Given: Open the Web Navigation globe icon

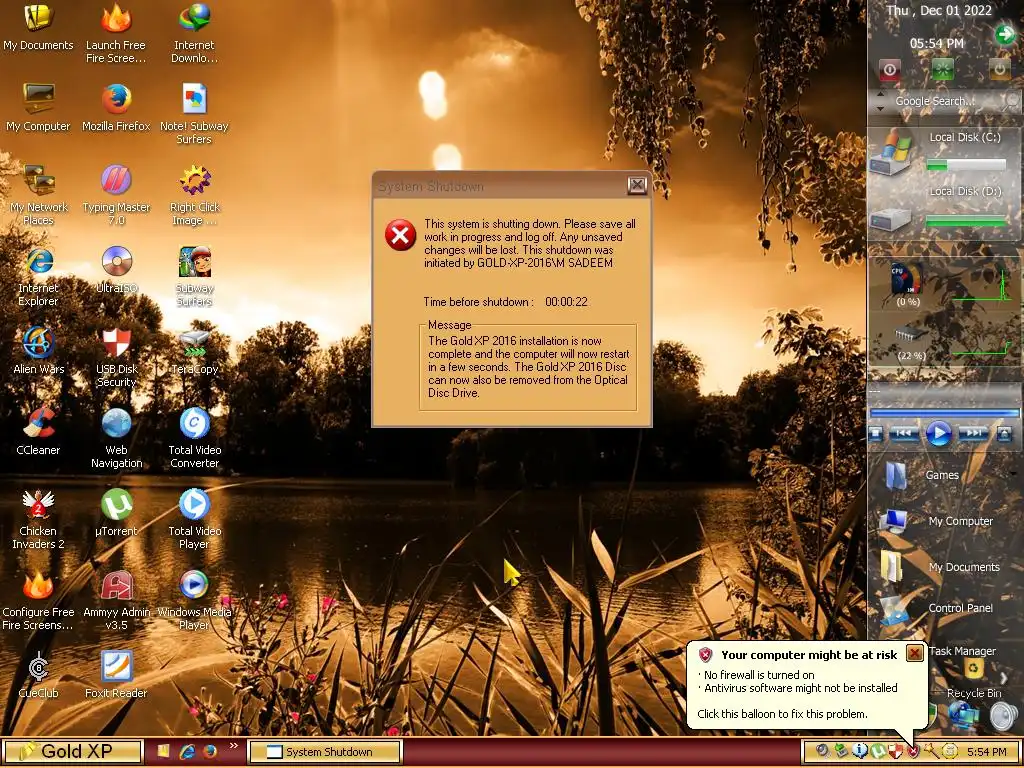Looking at the screenshot, I should 116,438.
